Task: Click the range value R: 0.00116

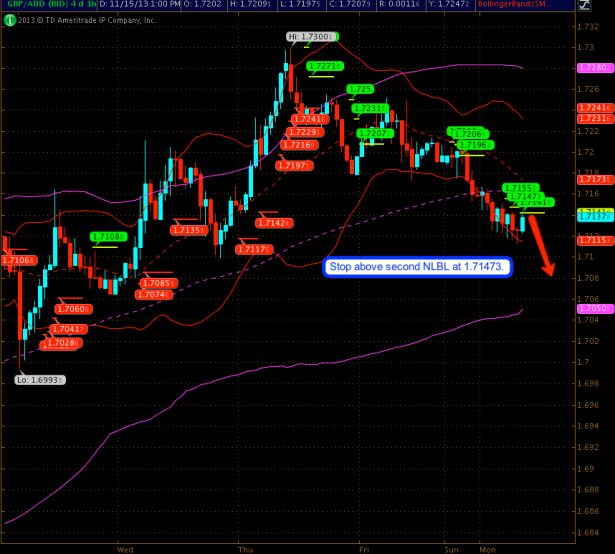Action: (x=400, y=4)
